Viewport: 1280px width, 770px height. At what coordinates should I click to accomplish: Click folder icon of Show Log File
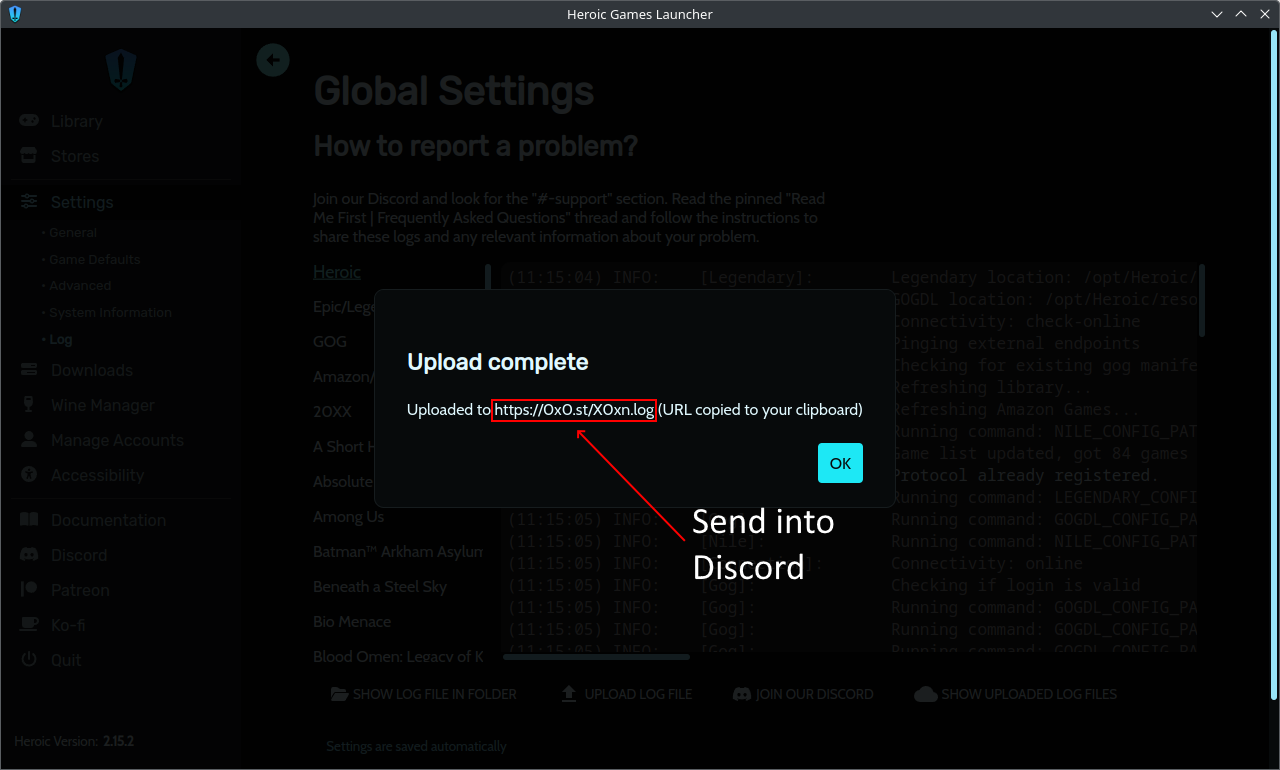[x=339, y=694]
